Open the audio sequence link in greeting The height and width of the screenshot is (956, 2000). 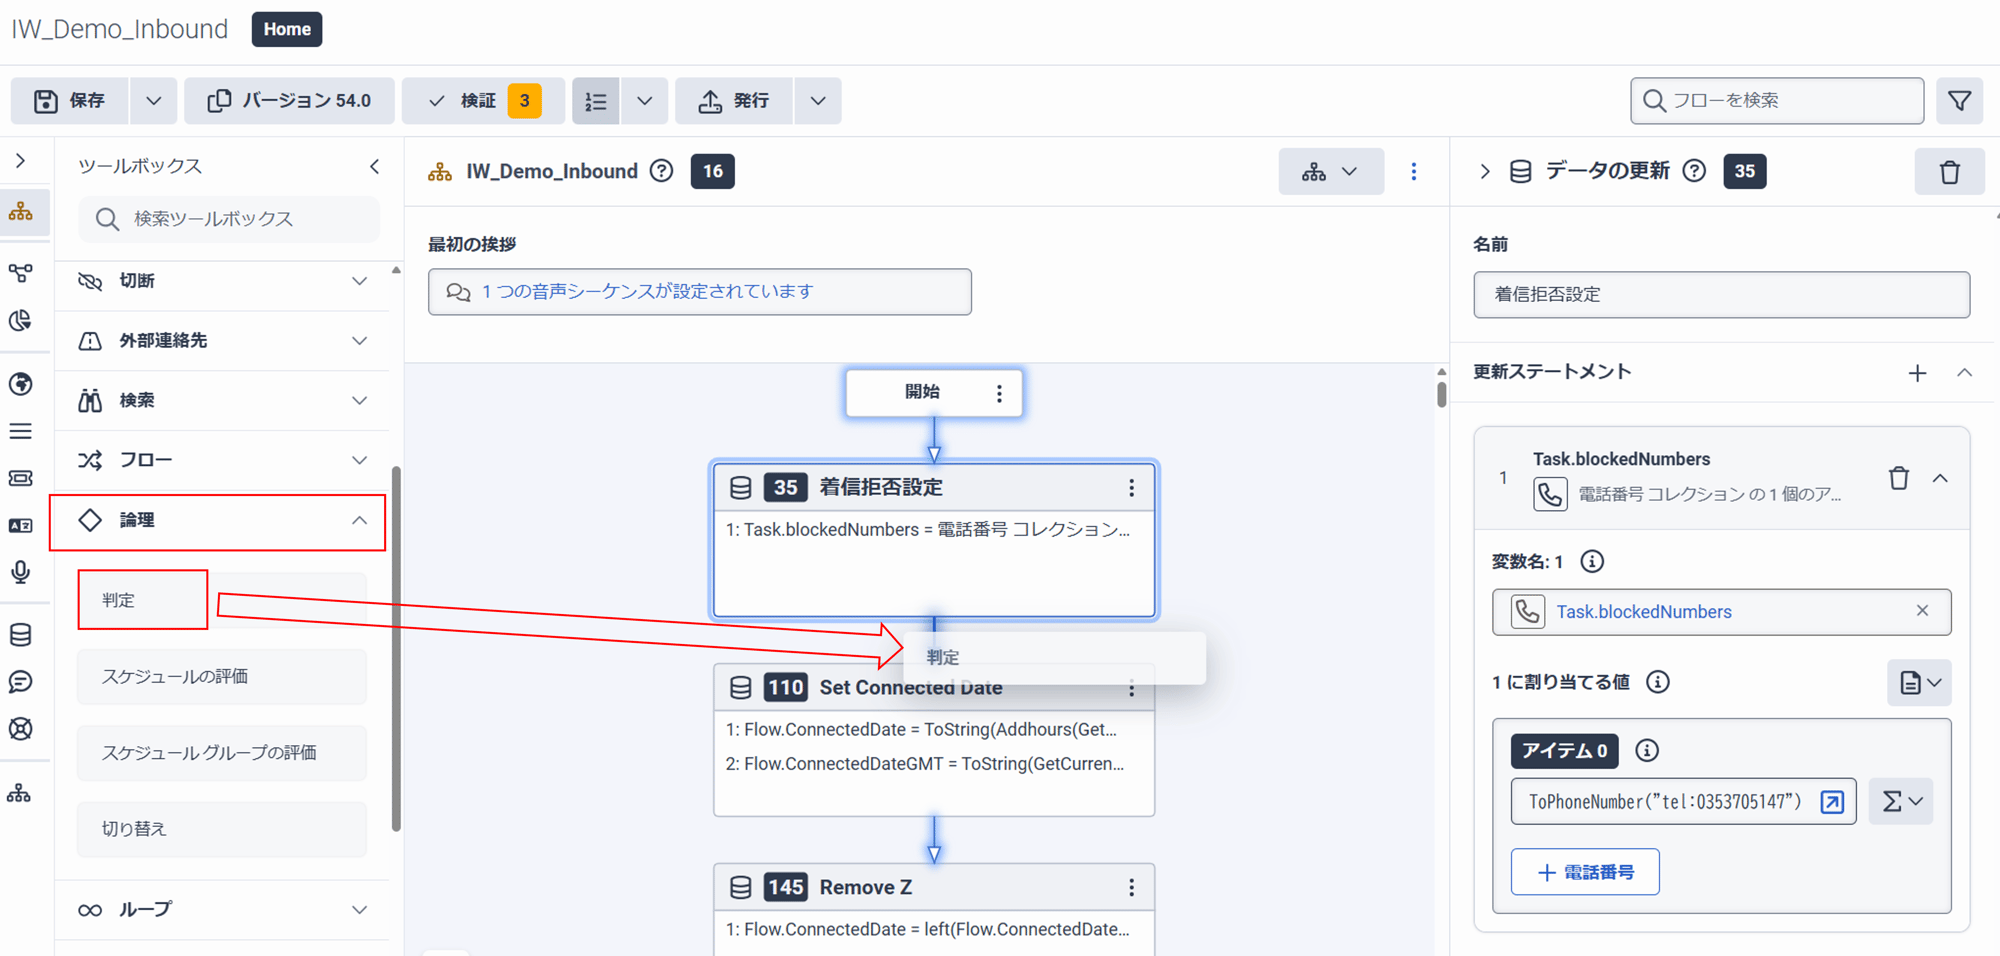[x=647, y=292]
